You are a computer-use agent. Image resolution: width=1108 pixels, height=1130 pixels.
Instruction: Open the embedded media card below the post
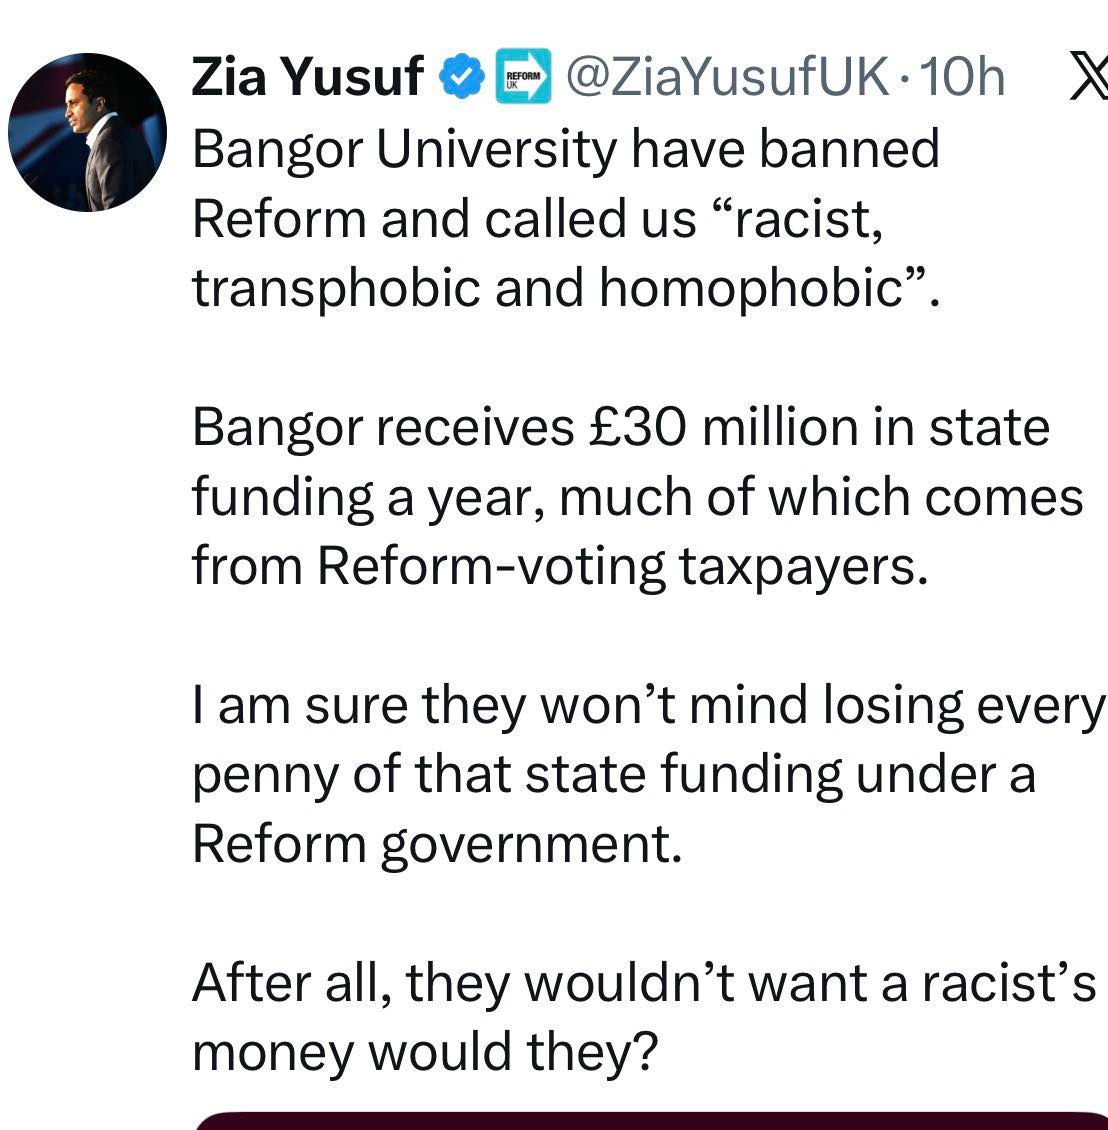pos(650,1120)
